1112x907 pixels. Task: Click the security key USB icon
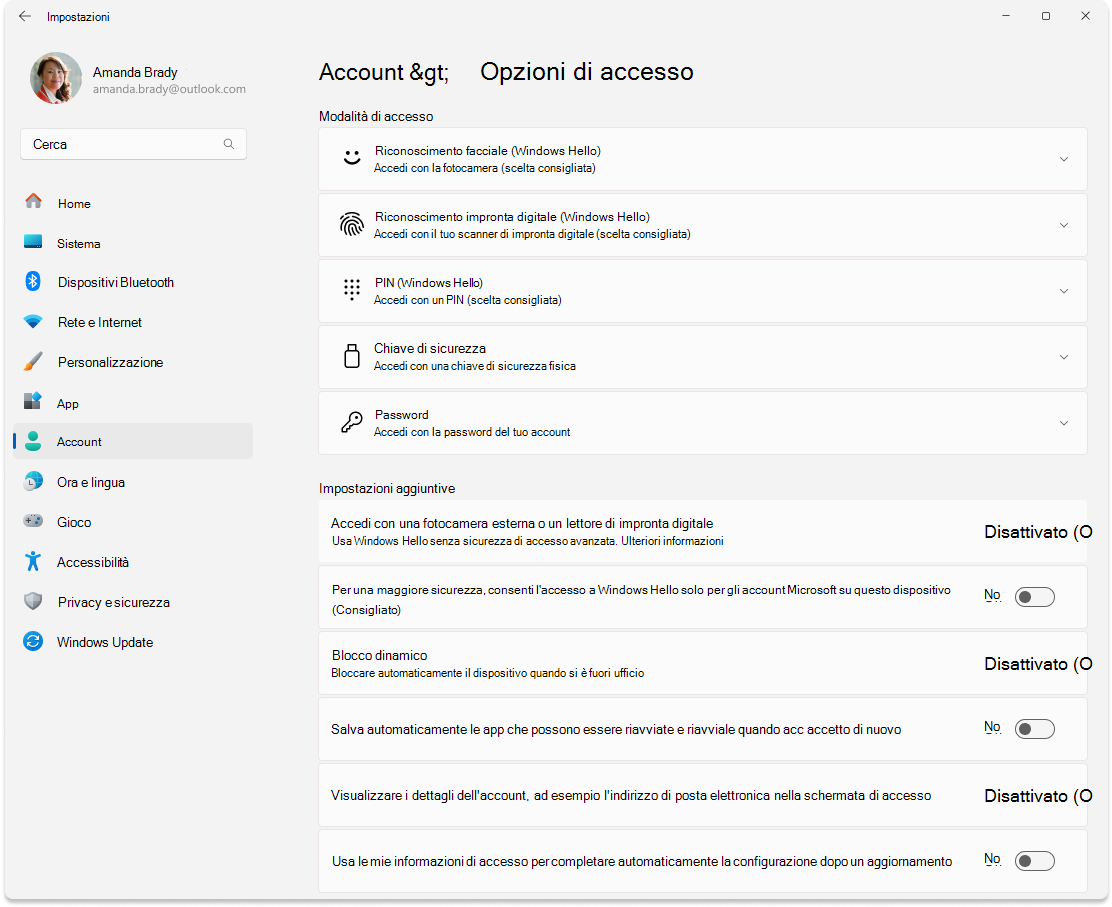tap(352, 356)
